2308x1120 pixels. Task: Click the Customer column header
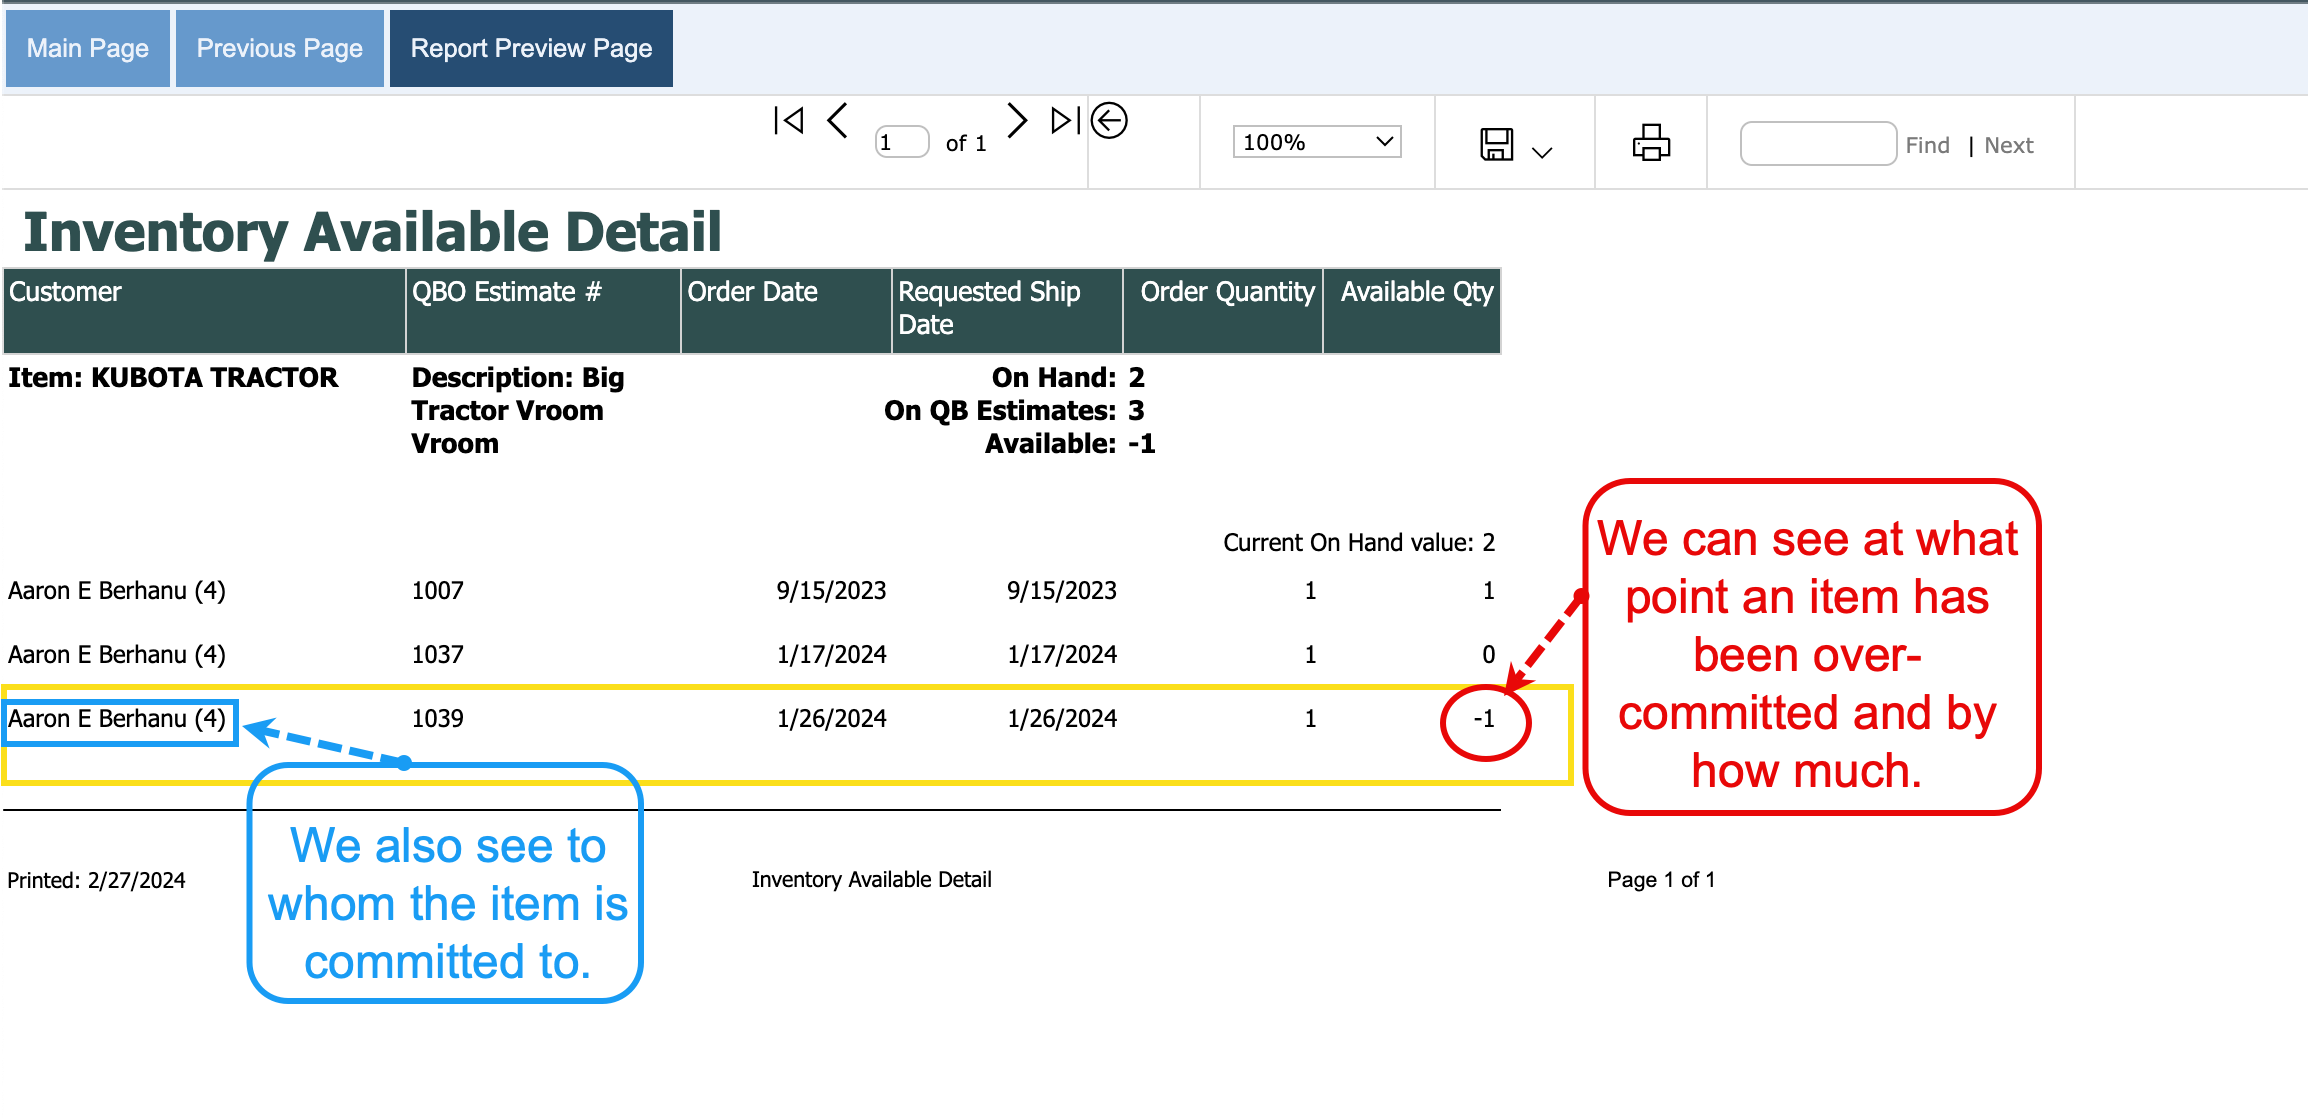[66, 292]
